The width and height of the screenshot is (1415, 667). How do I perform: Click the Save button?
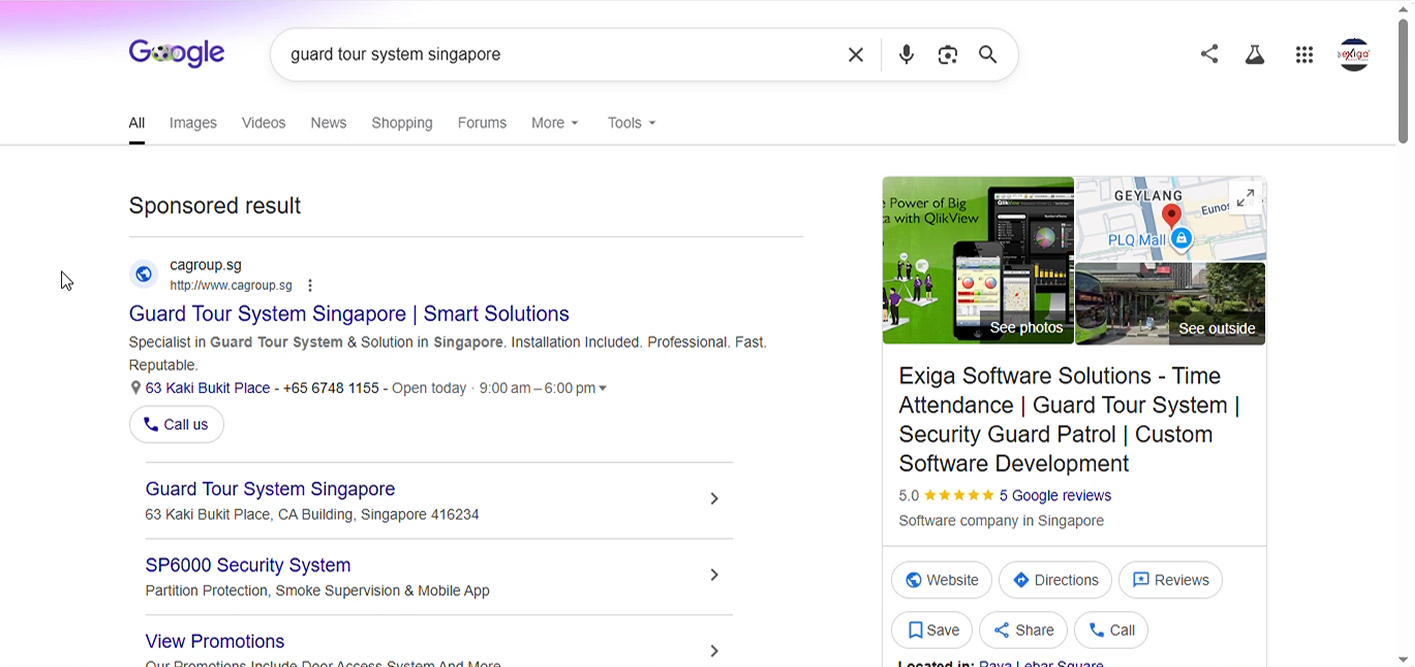coord(931,630)
